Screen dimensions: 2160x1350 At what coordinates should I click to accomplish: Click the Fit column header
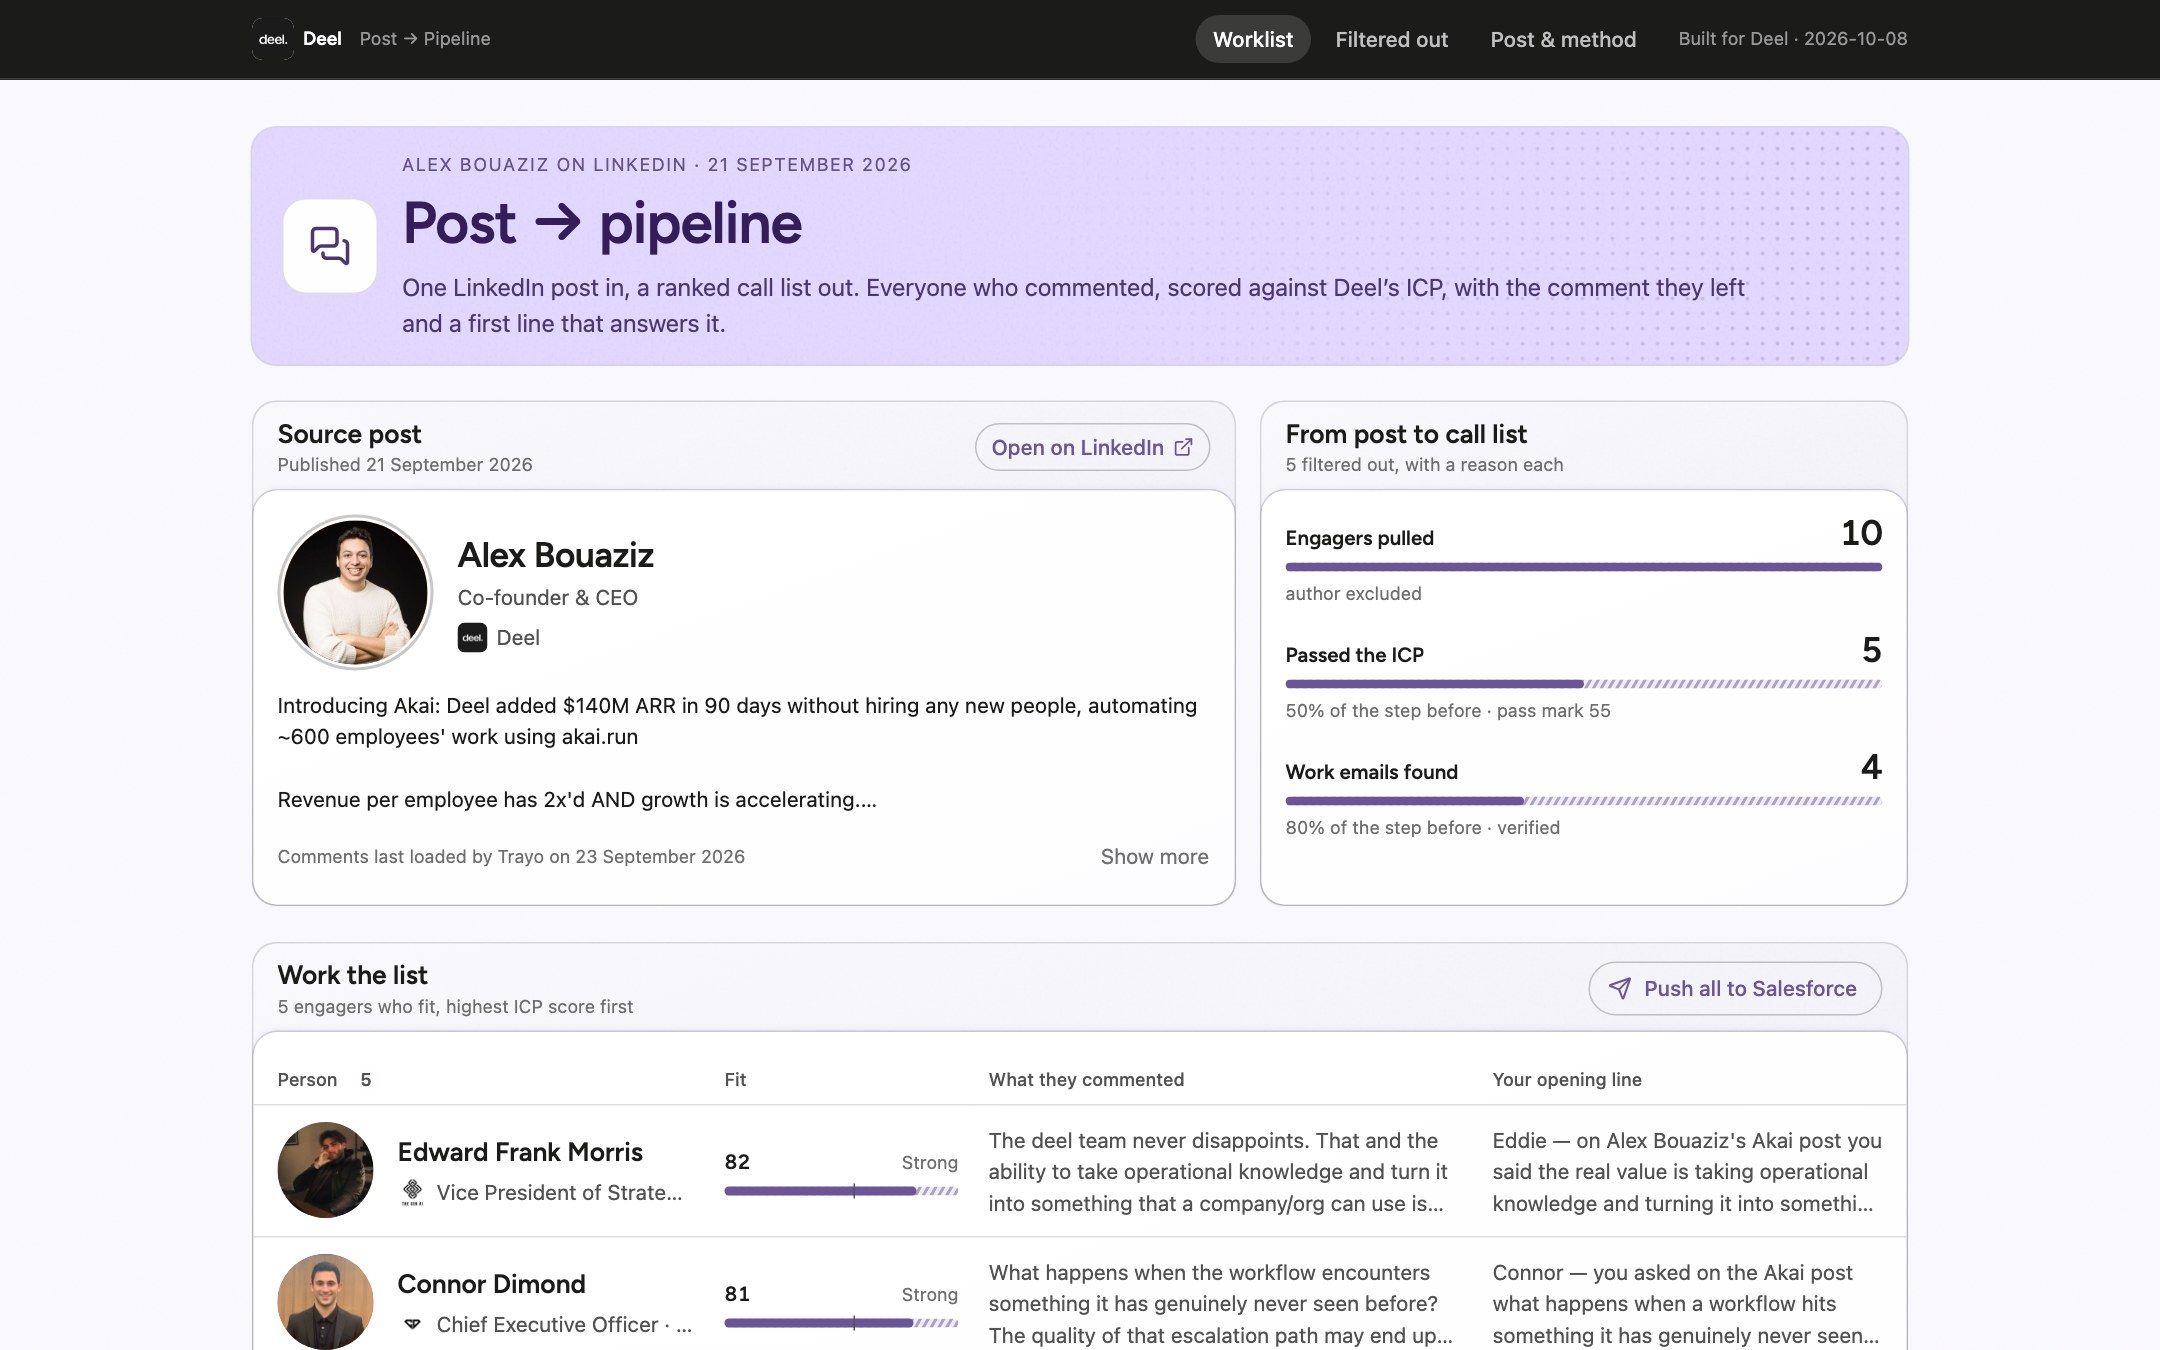(735, 1079)
